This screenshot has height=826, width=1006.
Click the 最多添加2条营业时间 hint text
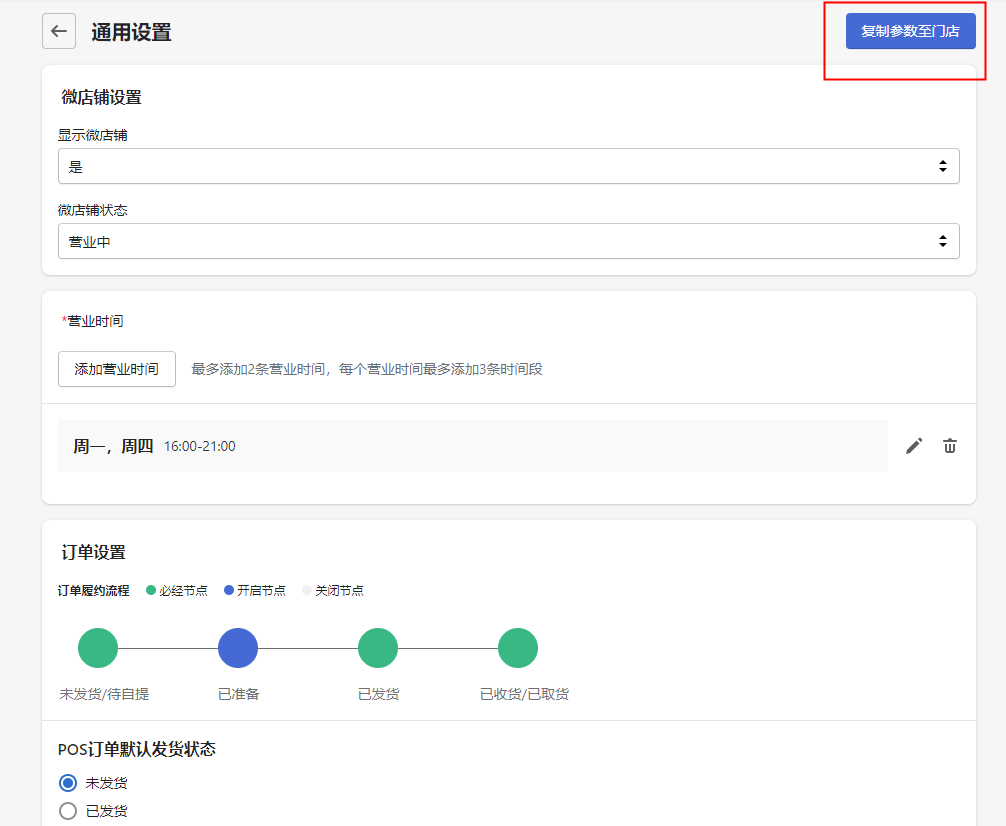367,370
